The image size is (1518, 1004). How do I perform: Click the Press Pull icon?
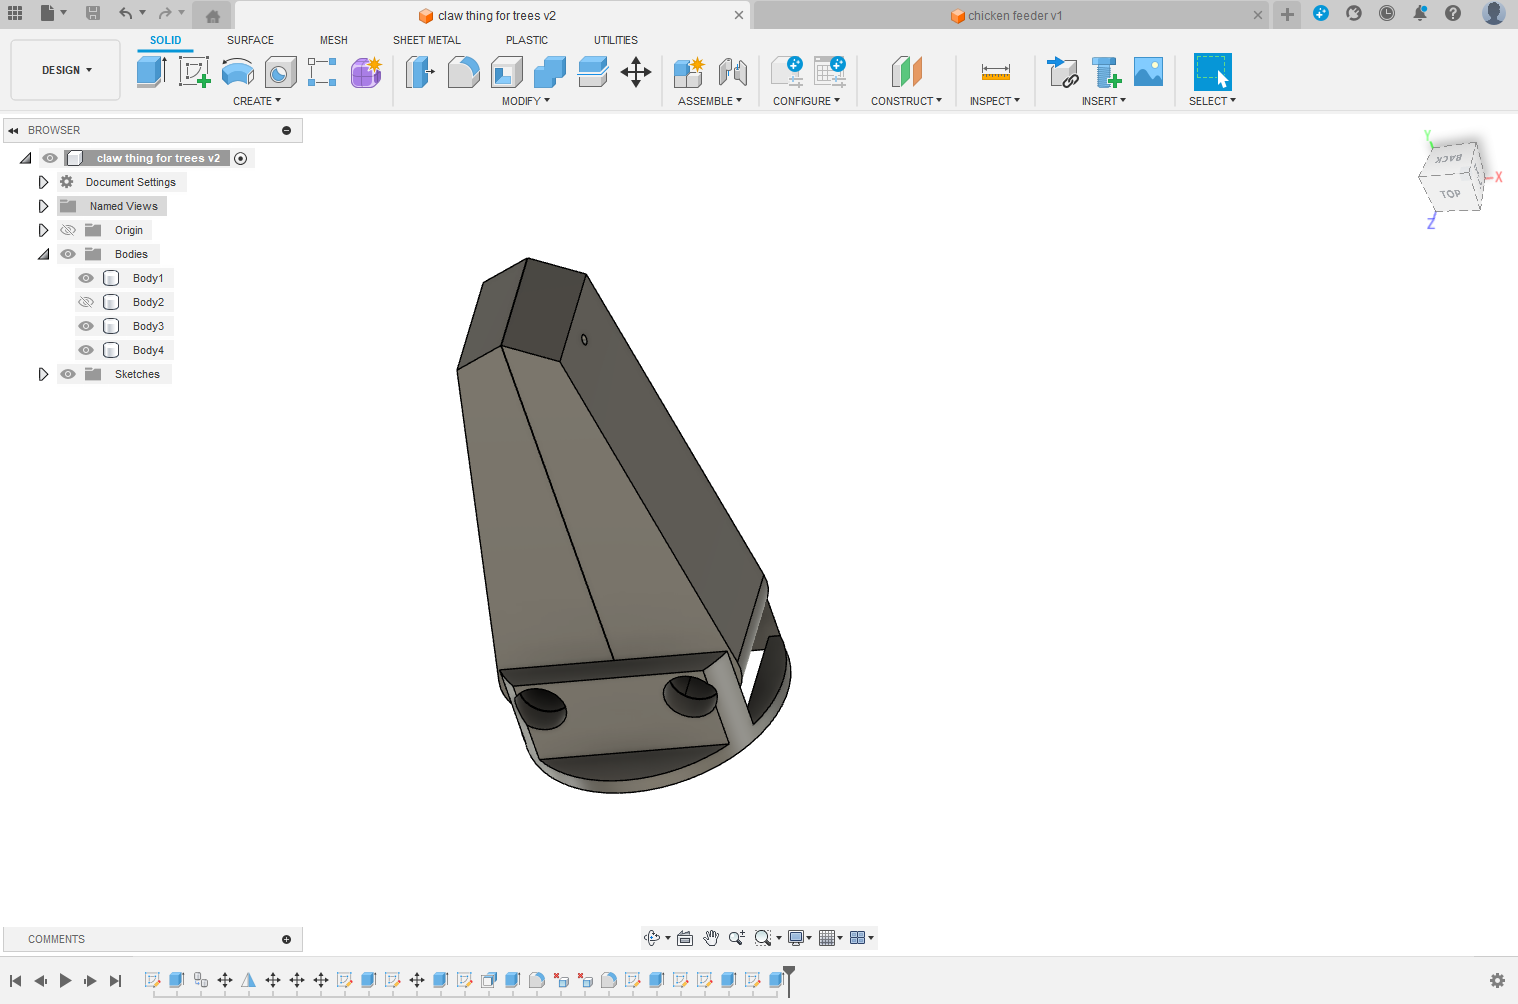(x=420, y=72)
